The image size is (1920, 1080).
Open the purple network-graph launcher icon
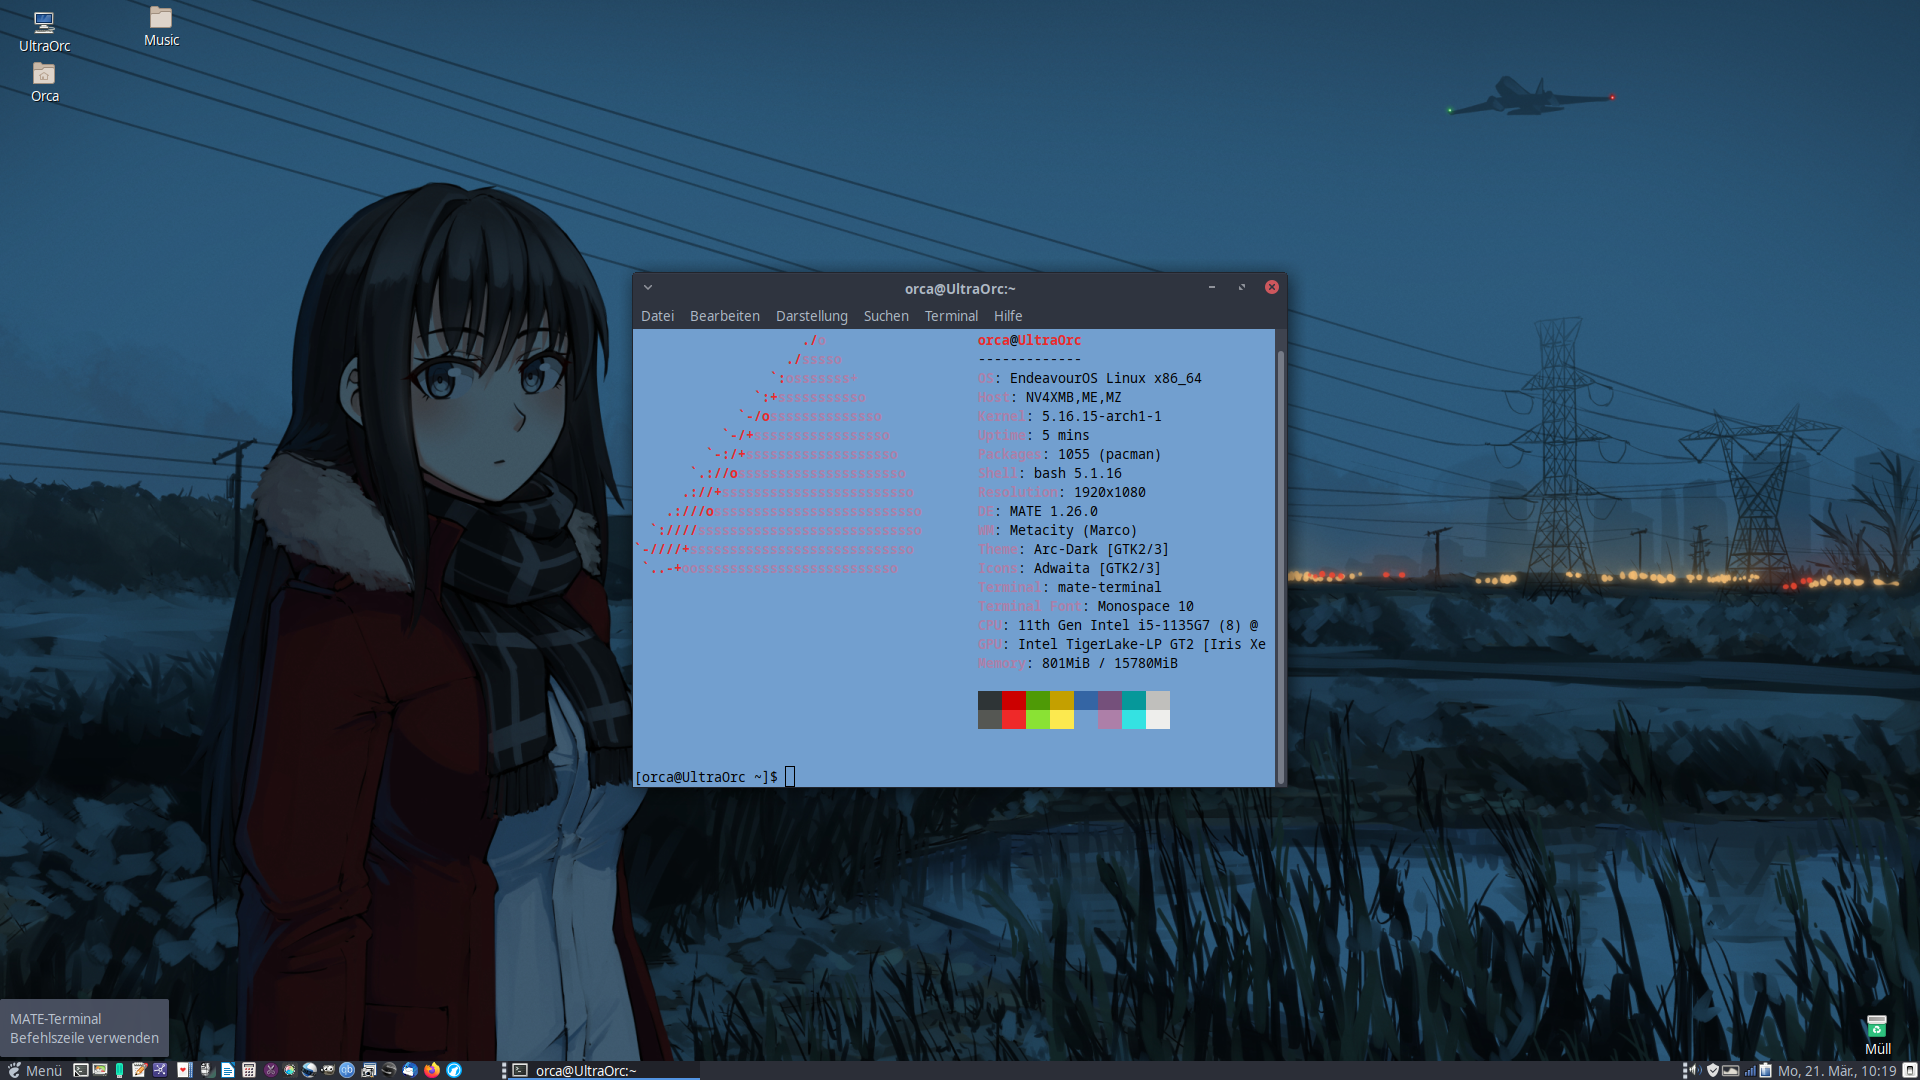160,1070
